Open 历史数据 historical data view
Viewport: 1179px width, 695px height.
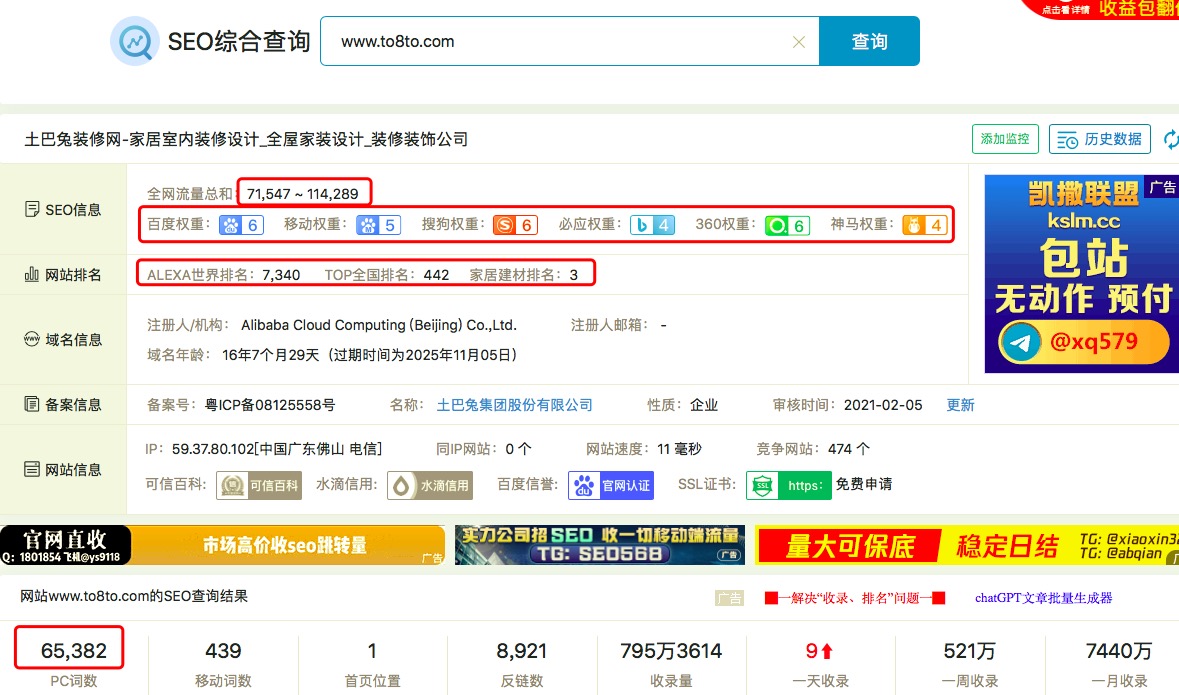[x=1100, y=139]
